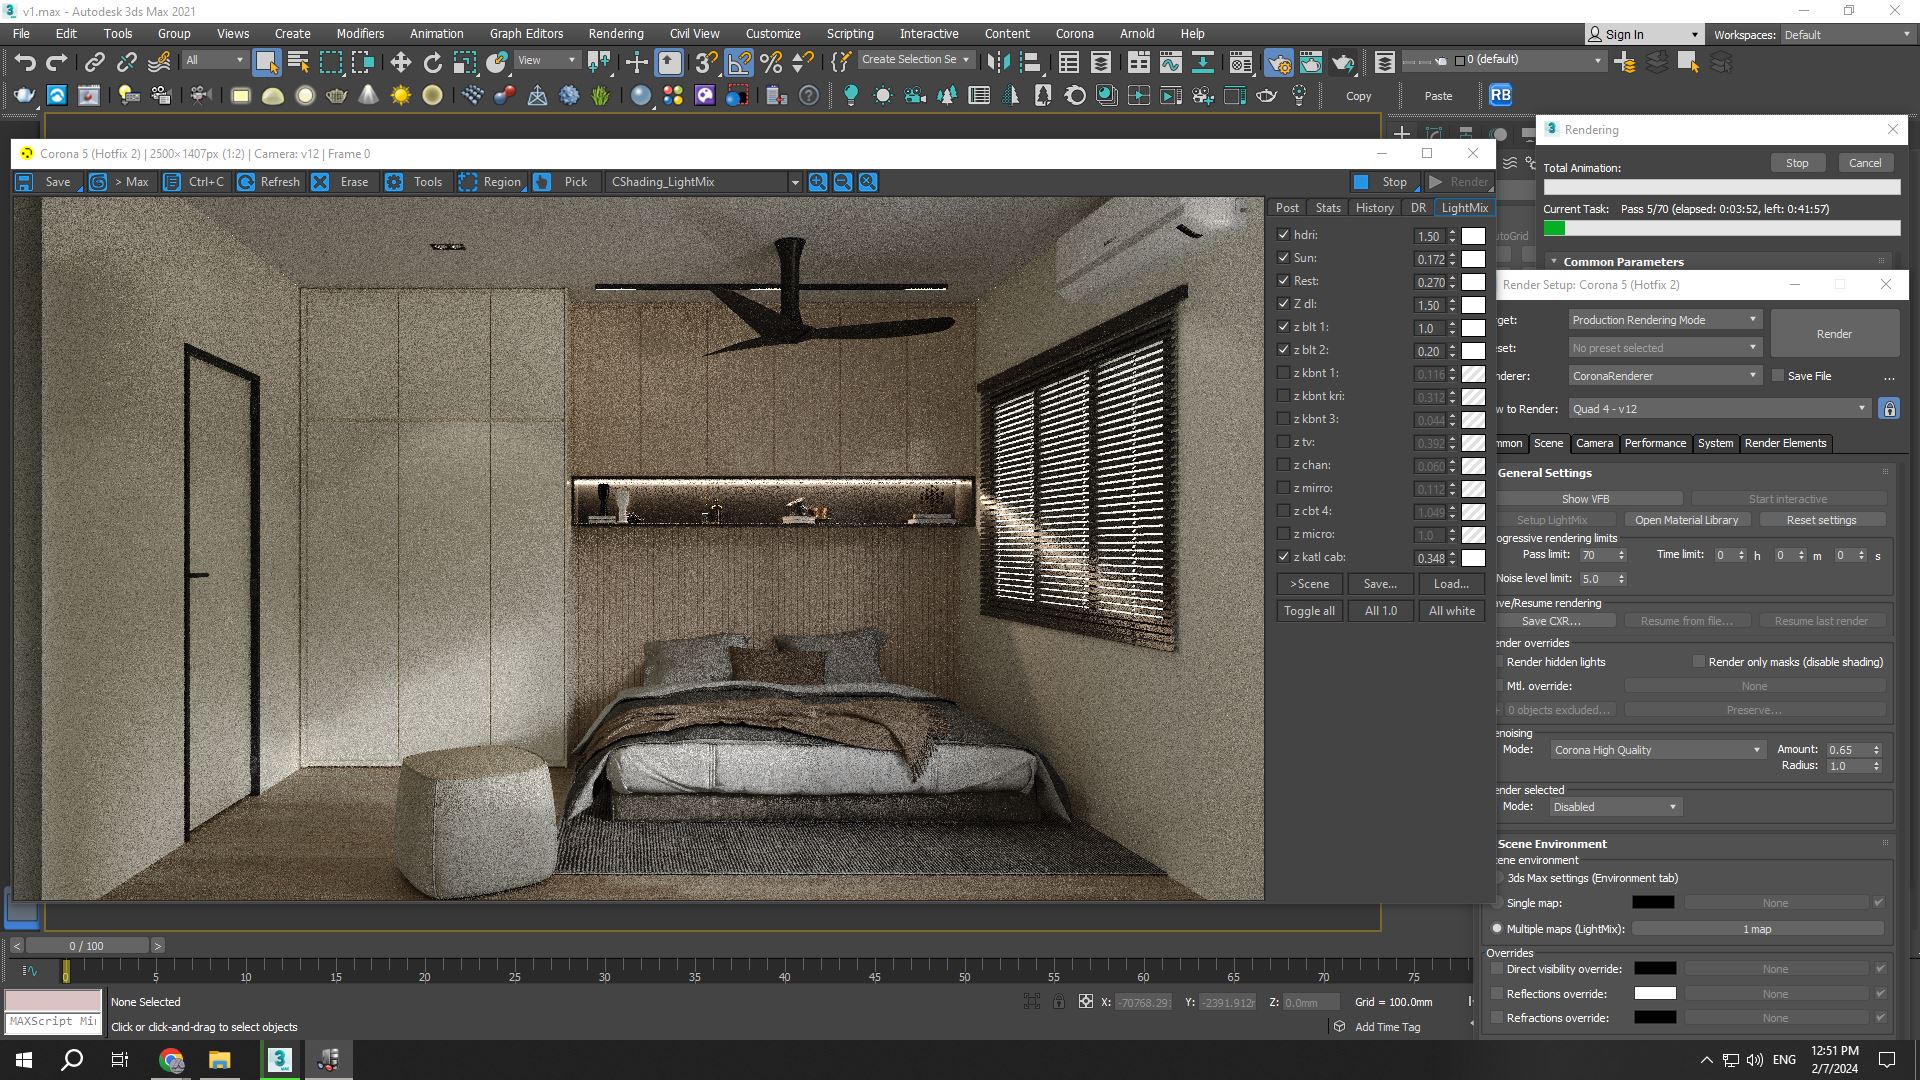Image resolution: width=1920 pixels, height=1080 pixels.
Task: Uncheck the hdri light checkbox
Action: (x=1283, y=235)
